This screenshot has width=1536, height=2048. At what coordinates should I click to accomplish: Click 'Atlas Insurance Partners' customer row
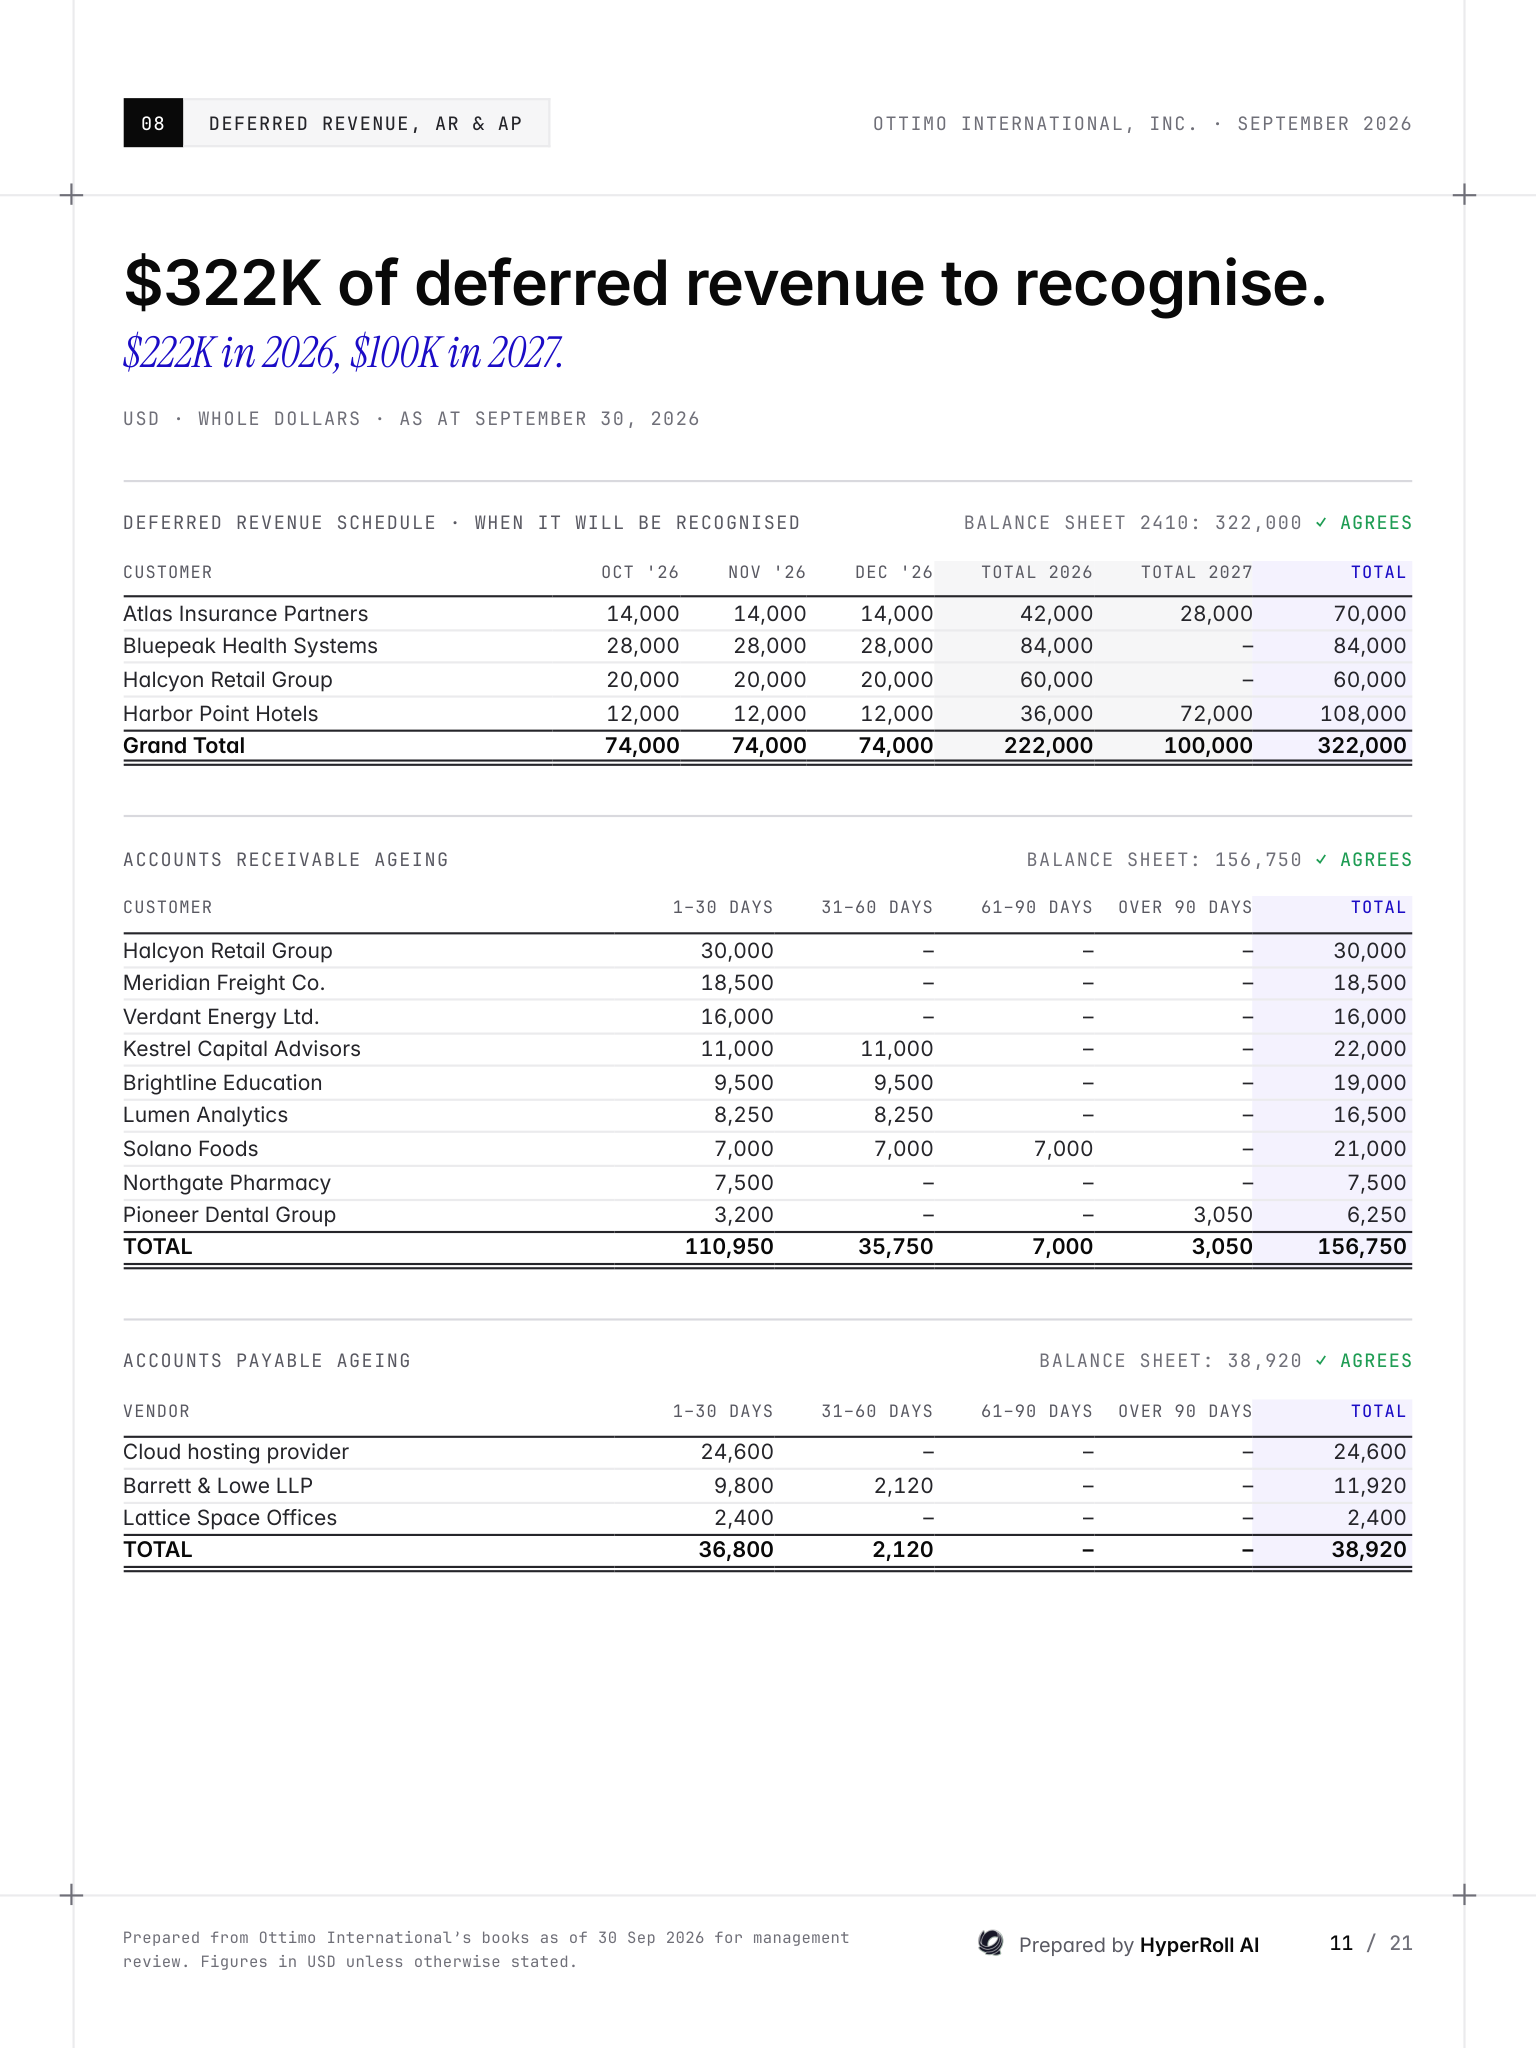point(767,614)
